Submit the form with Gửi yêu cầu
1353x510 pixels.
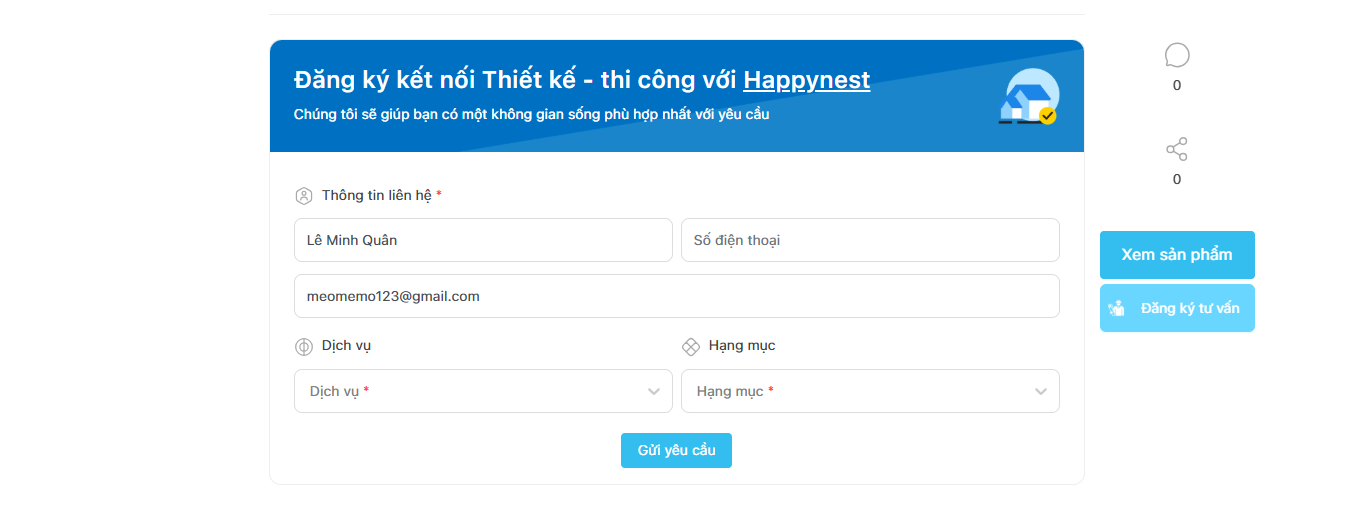tap(676, 450)
